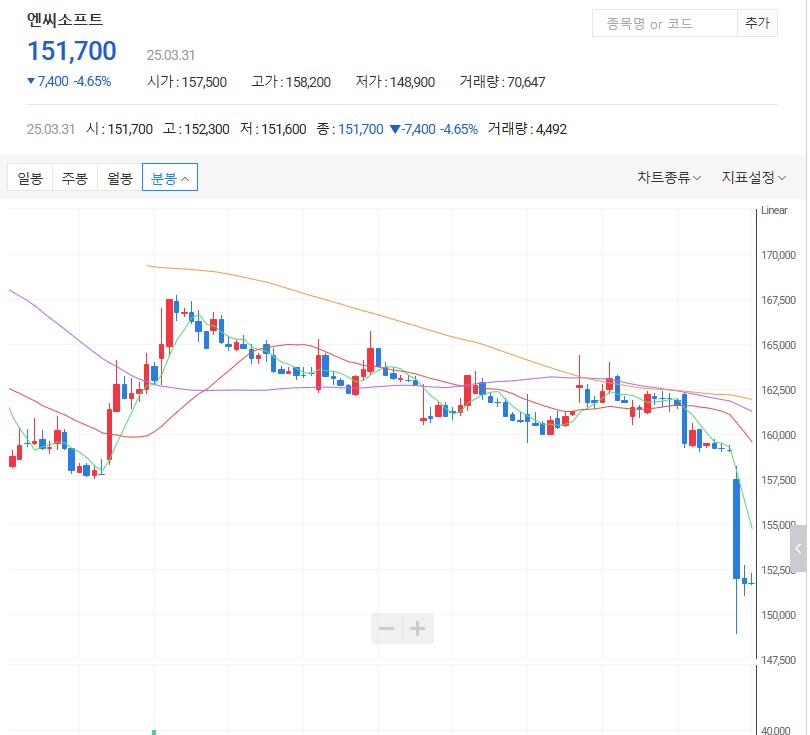The image size is (810, 735).
Task: Open the 주봉 weekly chart tab
Action: 74,176
